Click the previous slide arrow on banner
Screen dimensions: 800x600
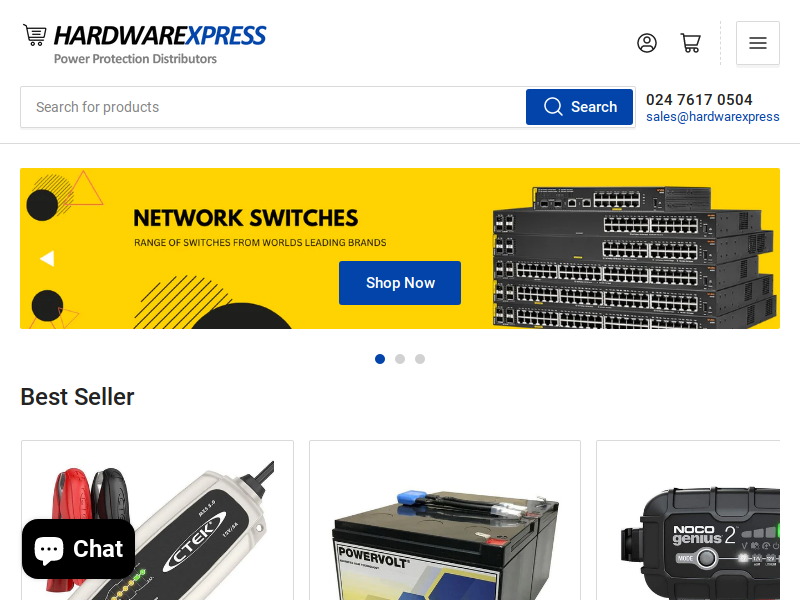(x=47, y=259)
